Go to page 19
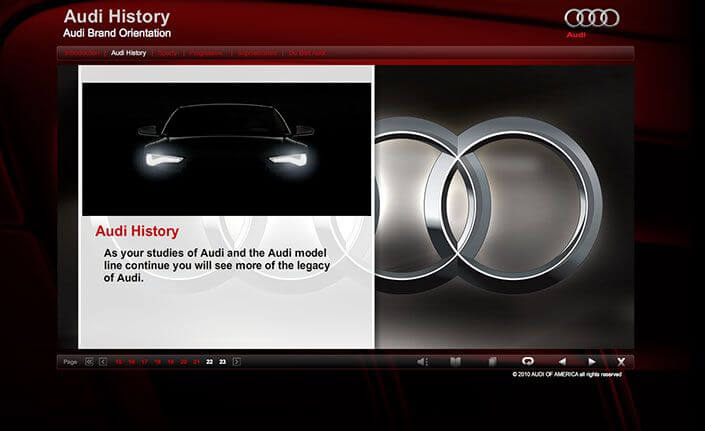Viewport: 705px width, 431px height. [x=170, y=362]
